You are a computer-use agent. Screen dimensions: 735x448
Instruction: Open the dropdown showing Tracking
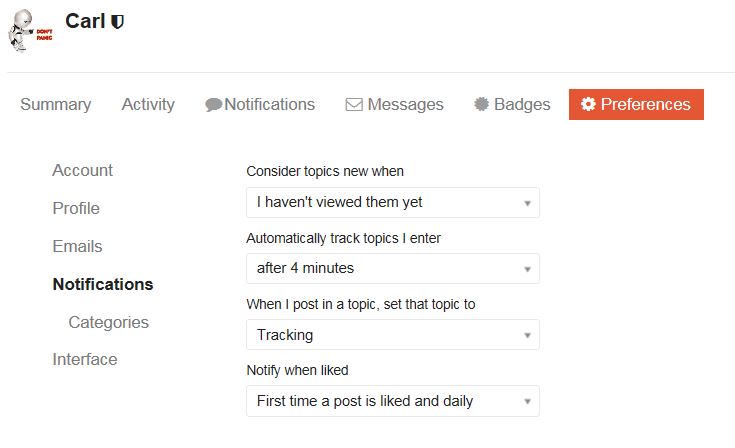(x=393, y=335)
